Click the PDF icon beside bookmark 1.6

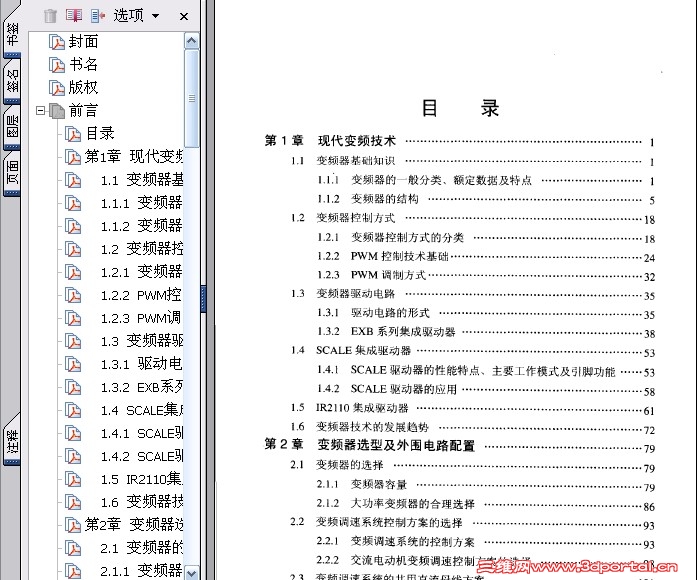tap(73, 502)
